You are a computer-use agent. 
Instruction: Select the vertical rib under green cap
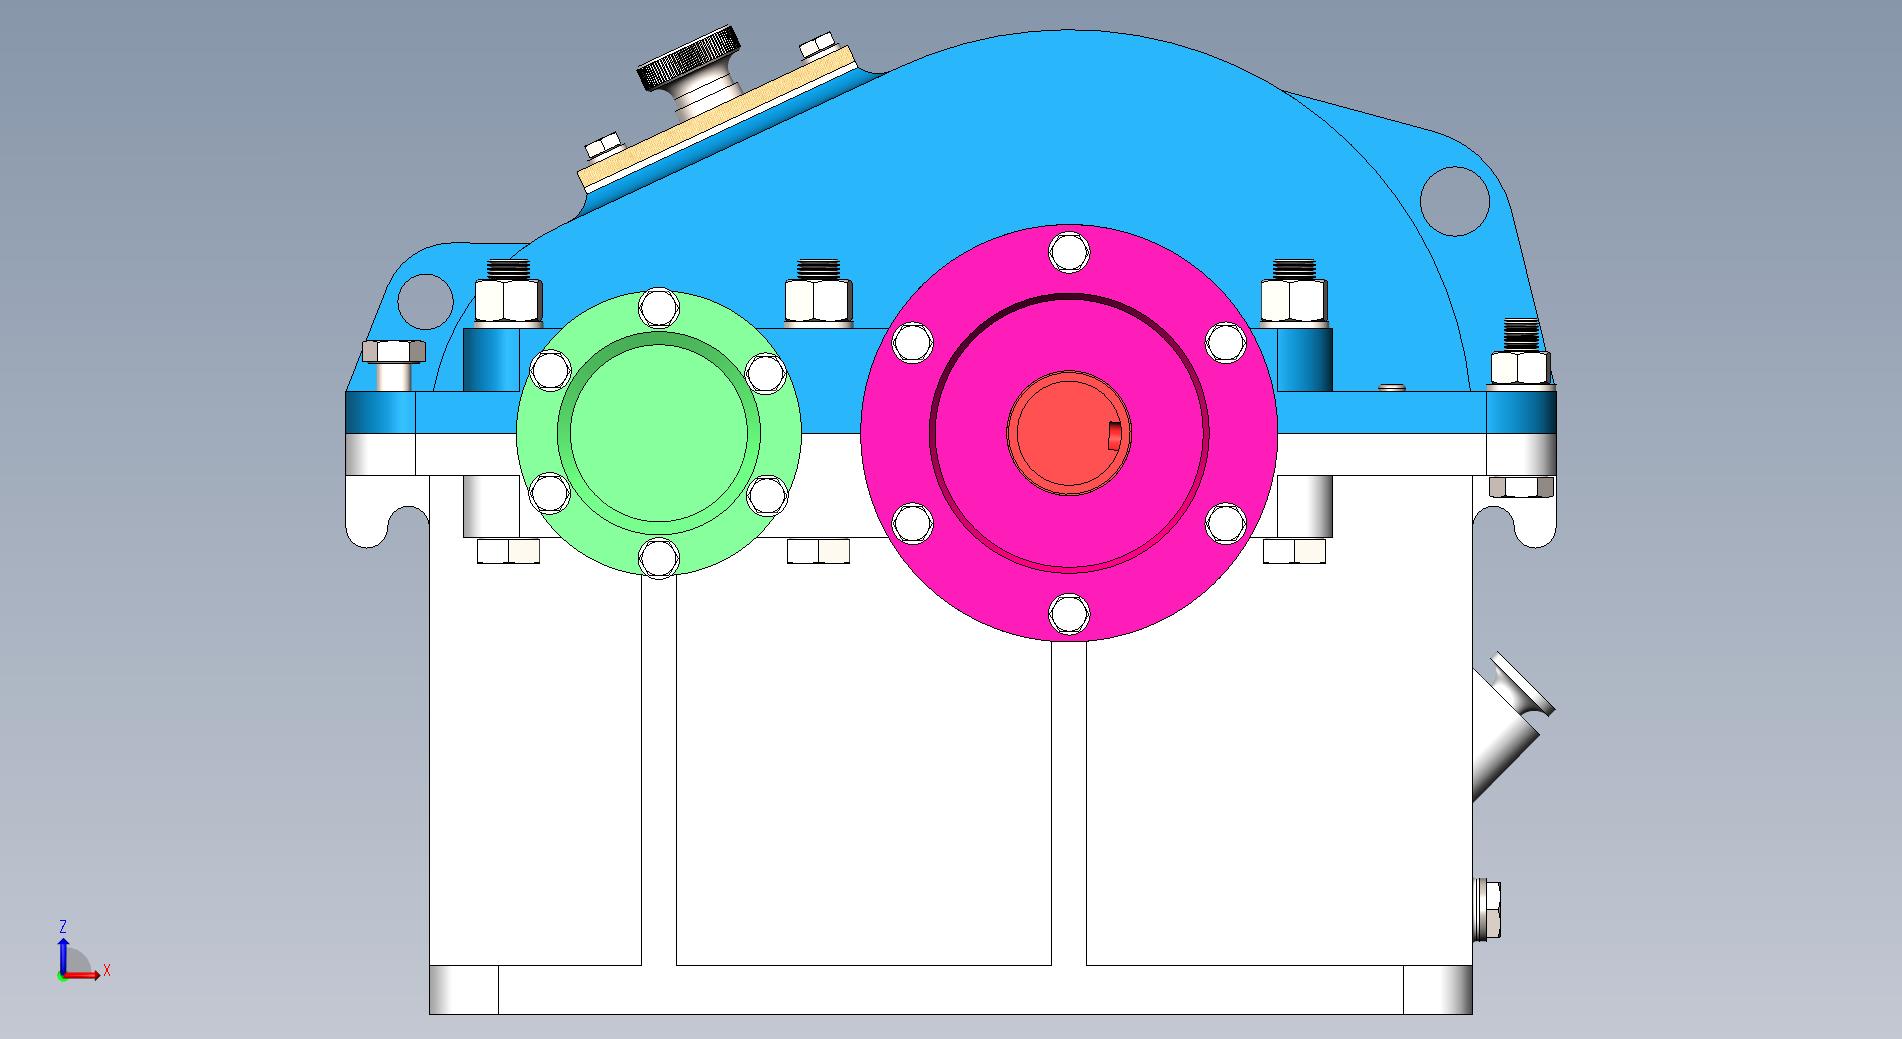(659, 771)
